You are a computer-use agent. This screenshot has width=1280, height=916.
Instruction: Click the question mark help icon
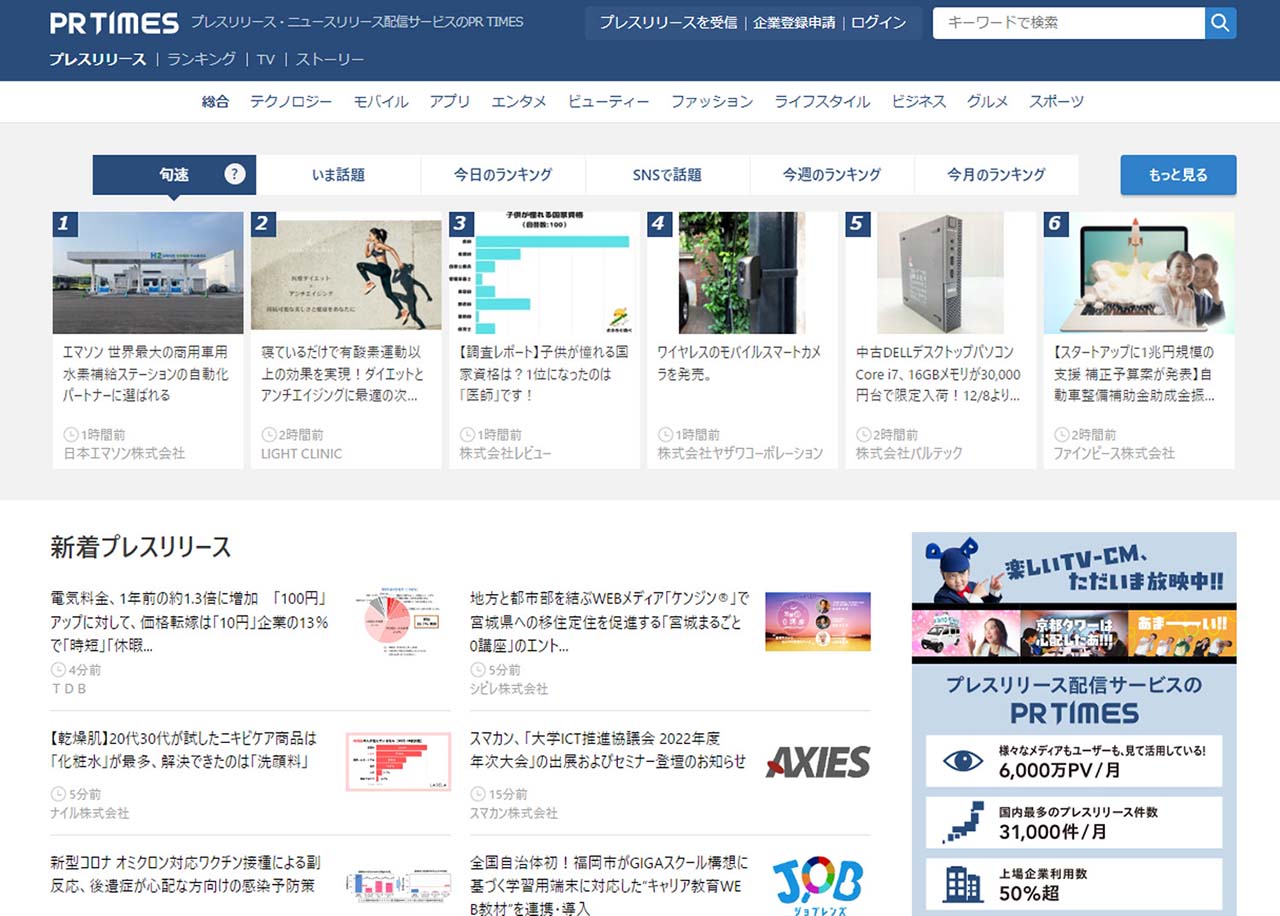pos(235,174)
